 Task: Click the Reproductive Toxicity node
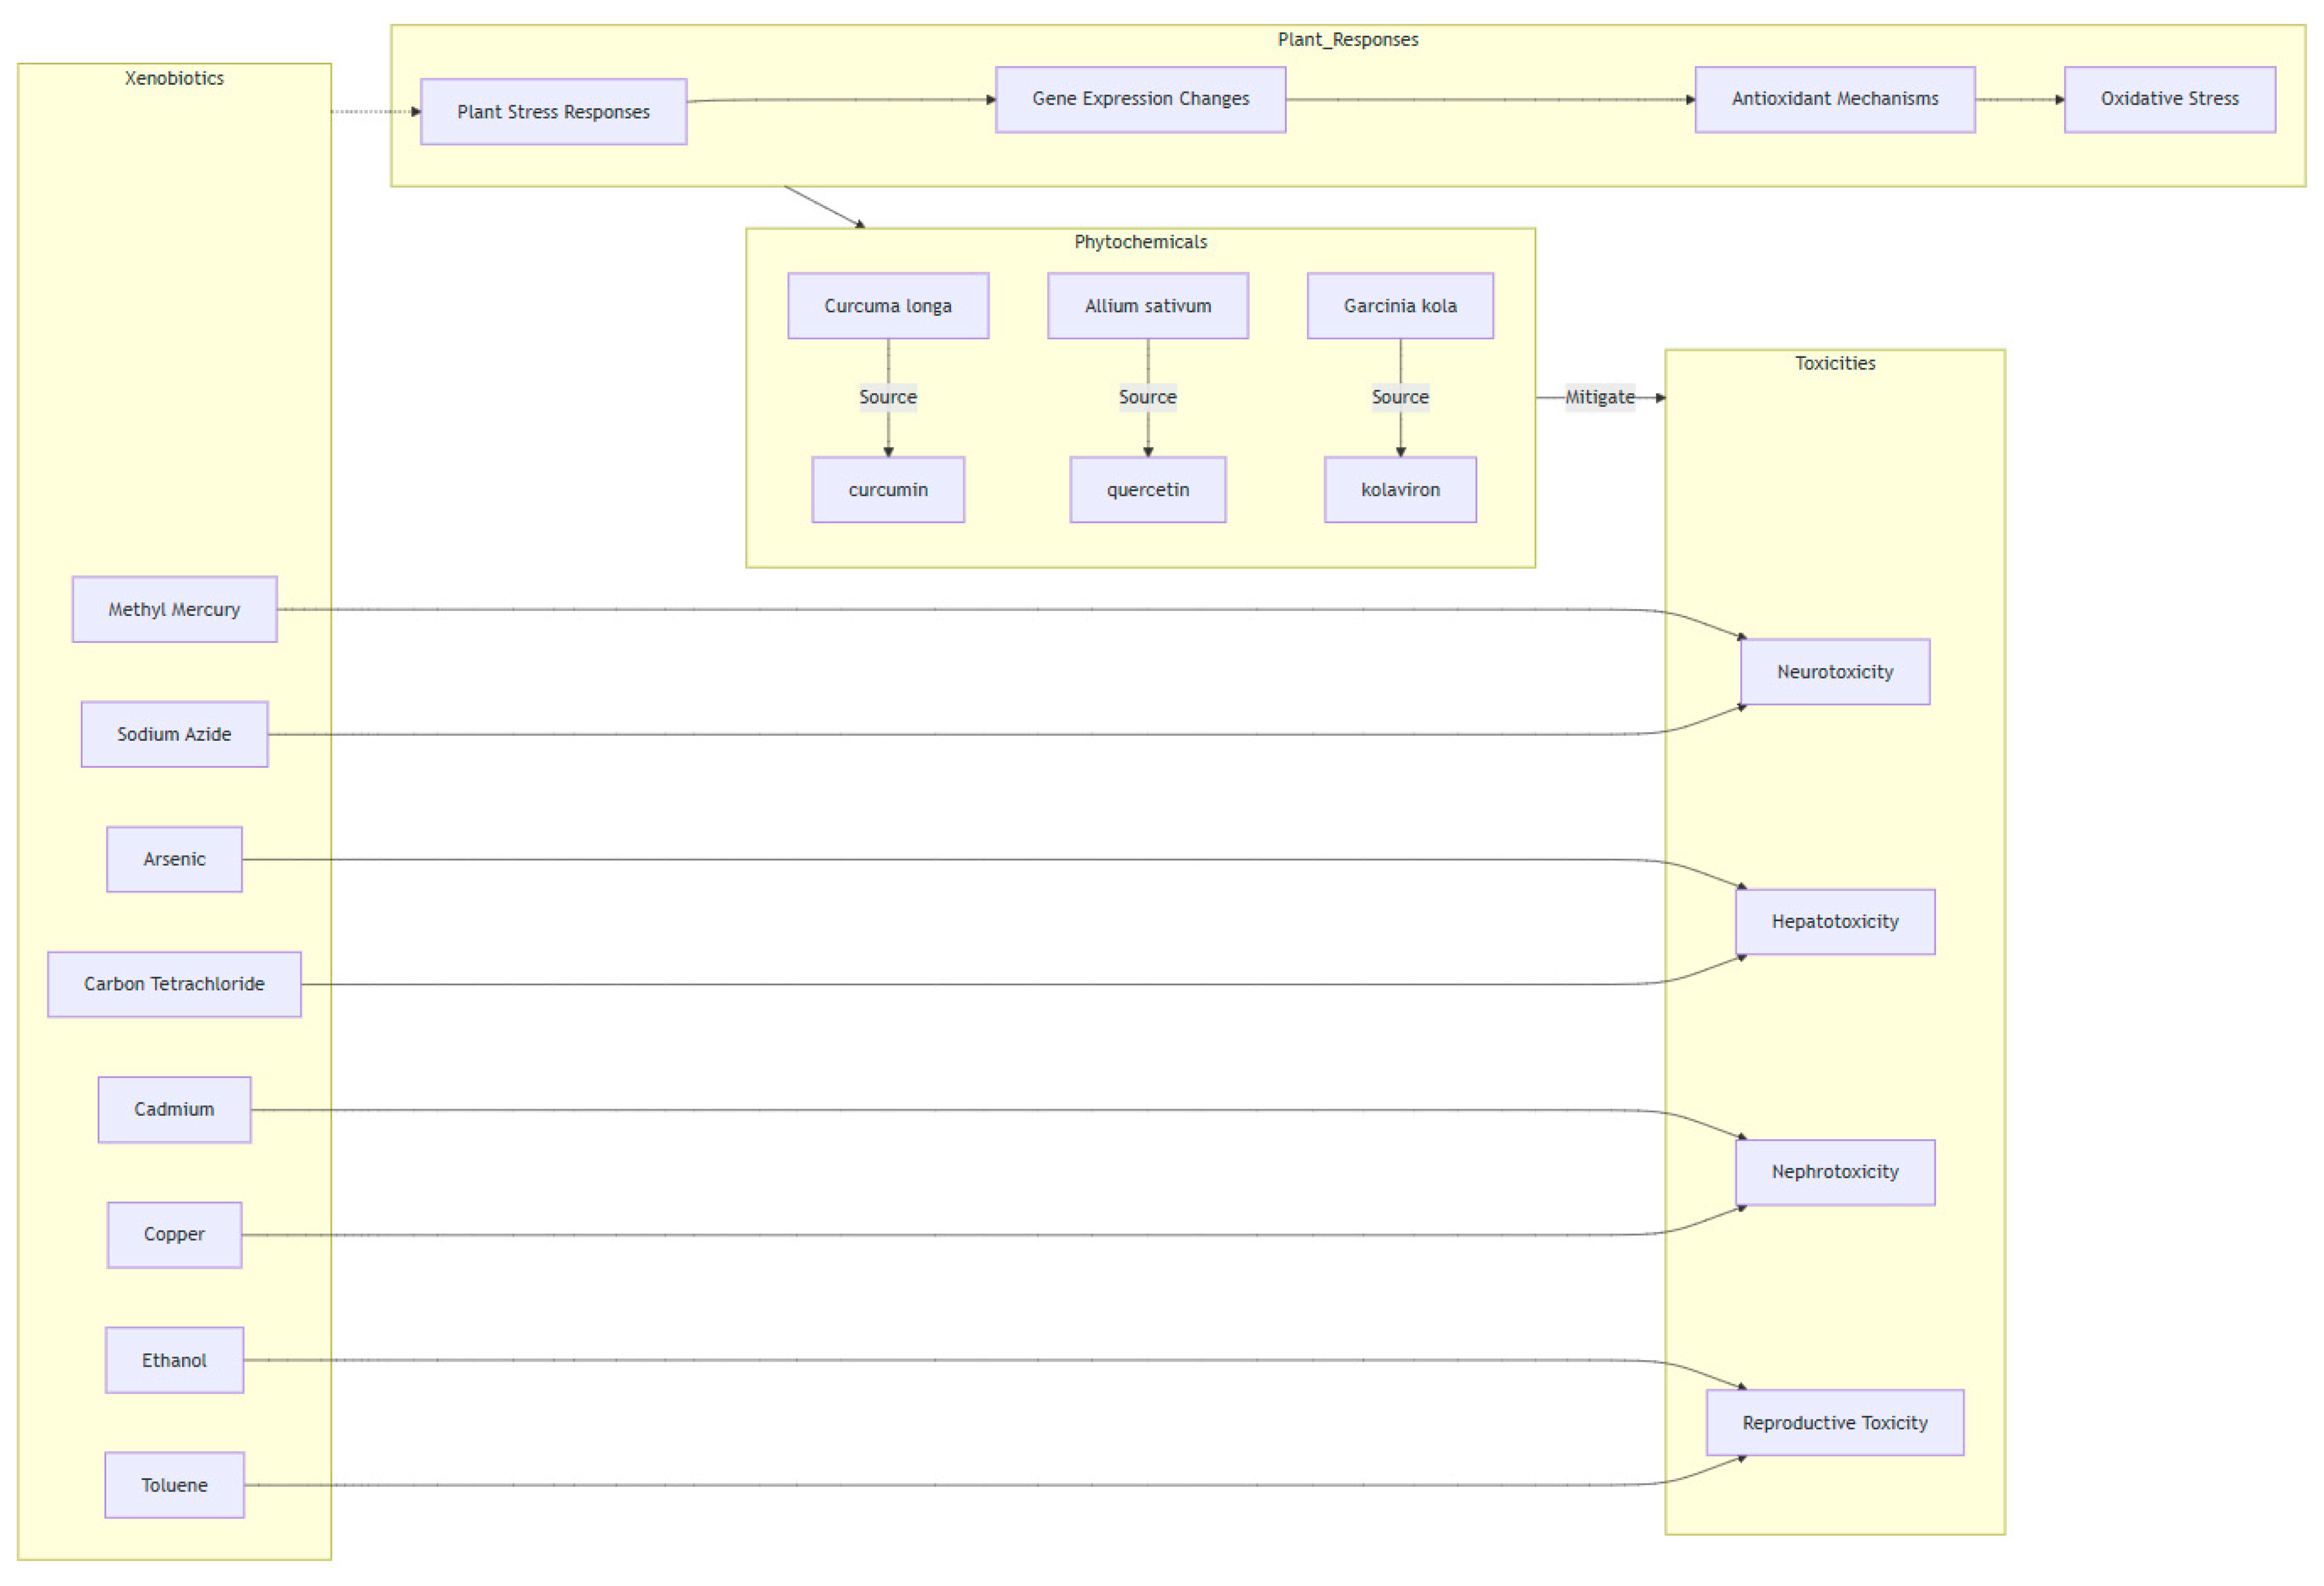(1834, 1422)
